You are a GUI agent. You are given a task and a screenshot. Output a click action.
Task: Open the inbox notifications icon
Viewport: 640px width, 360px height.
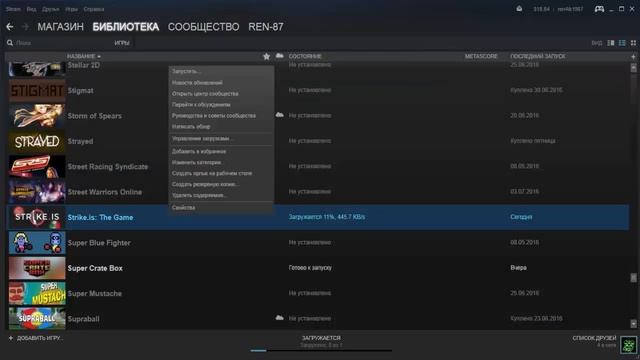coord(519,9)
